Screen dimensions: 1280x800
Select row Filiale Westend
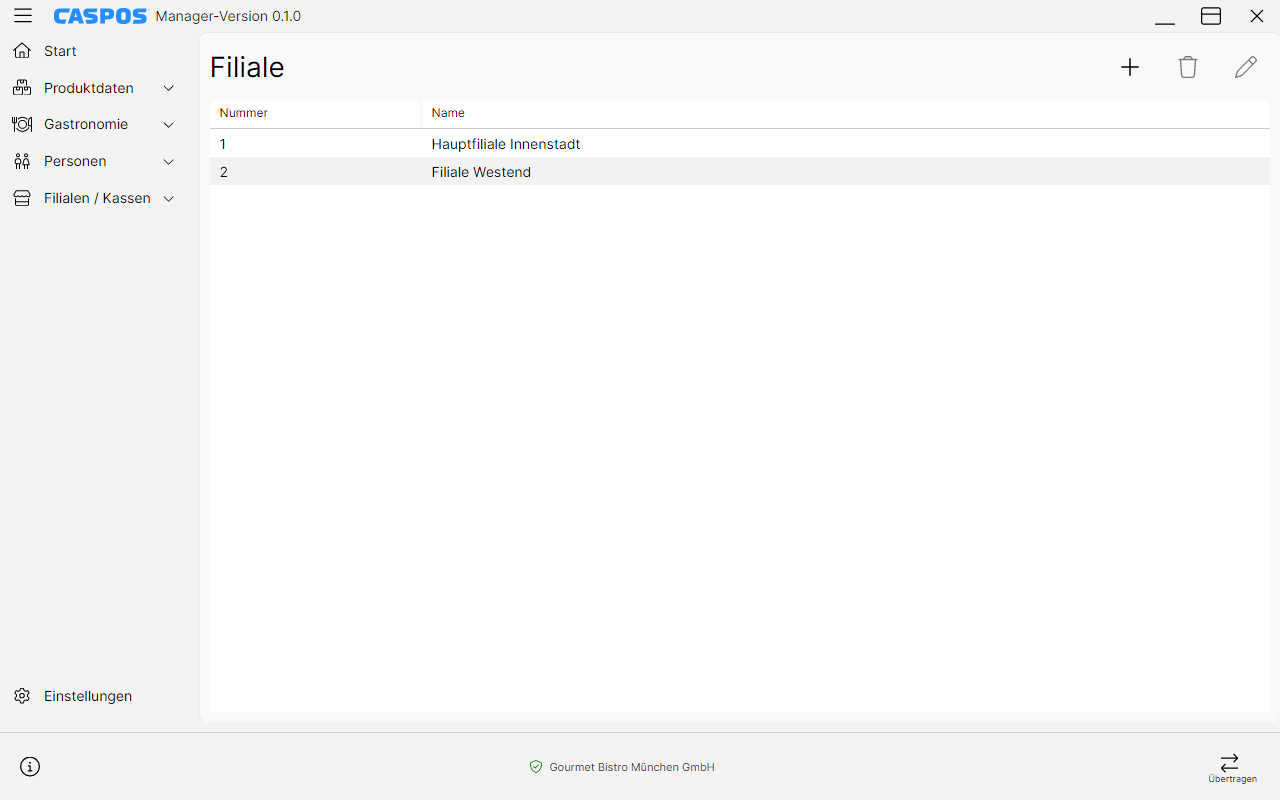(740, 172)
